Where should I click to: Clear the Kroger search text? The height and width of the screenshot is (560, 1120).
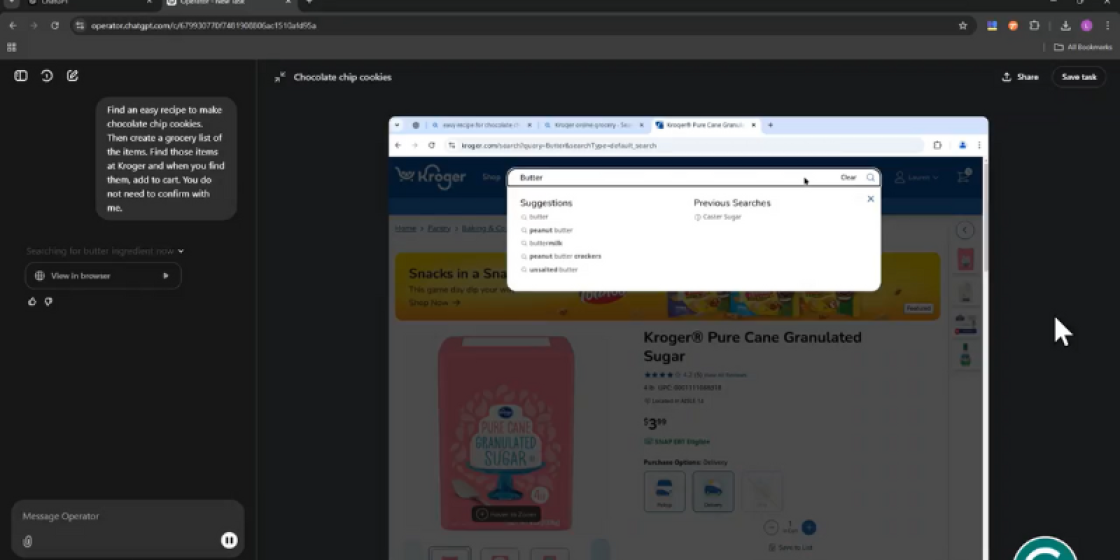click(x=848, y=177)
